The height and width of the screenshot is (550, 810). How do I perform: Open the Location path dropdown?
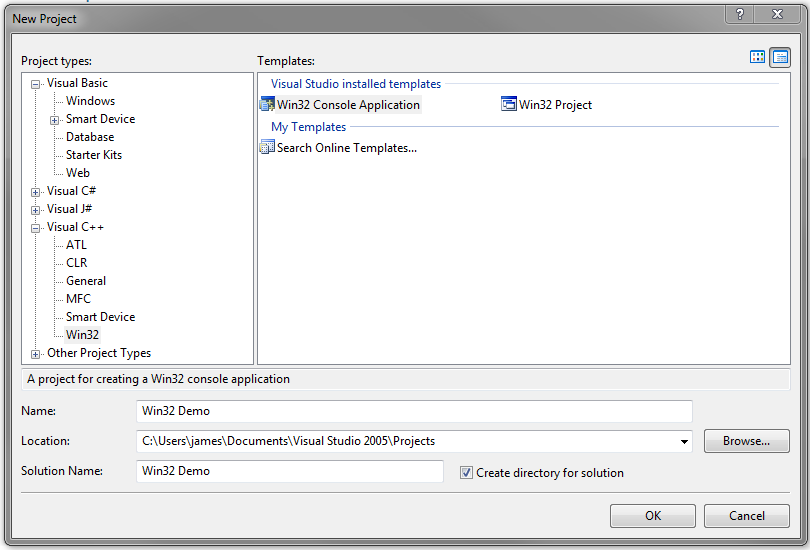[684, 441]
